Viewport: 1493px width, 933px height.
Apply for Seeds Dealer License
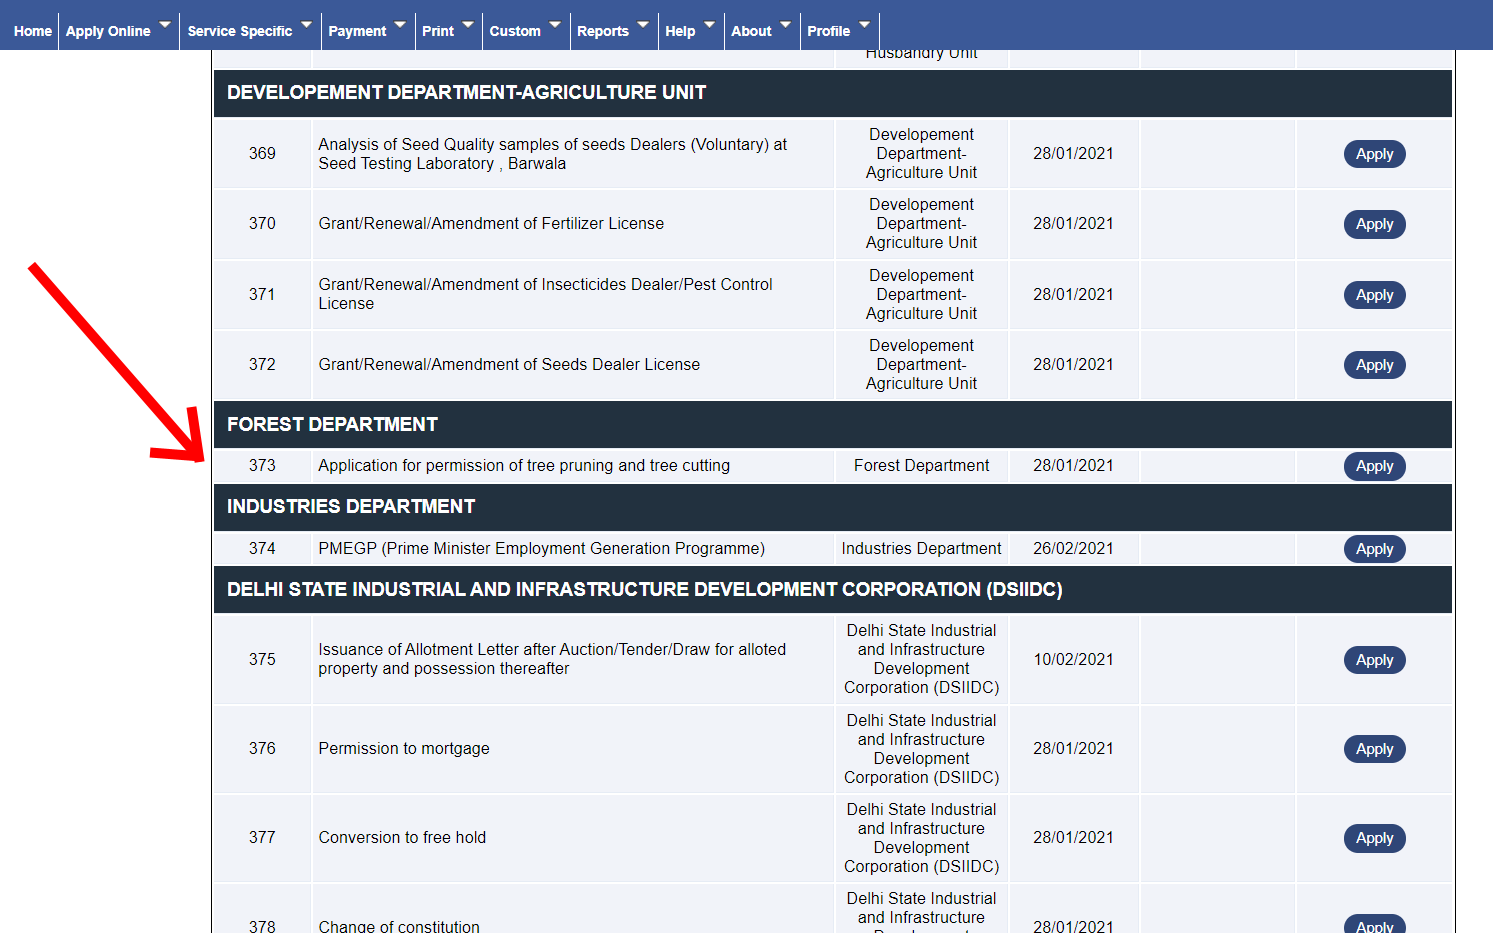1374,365
